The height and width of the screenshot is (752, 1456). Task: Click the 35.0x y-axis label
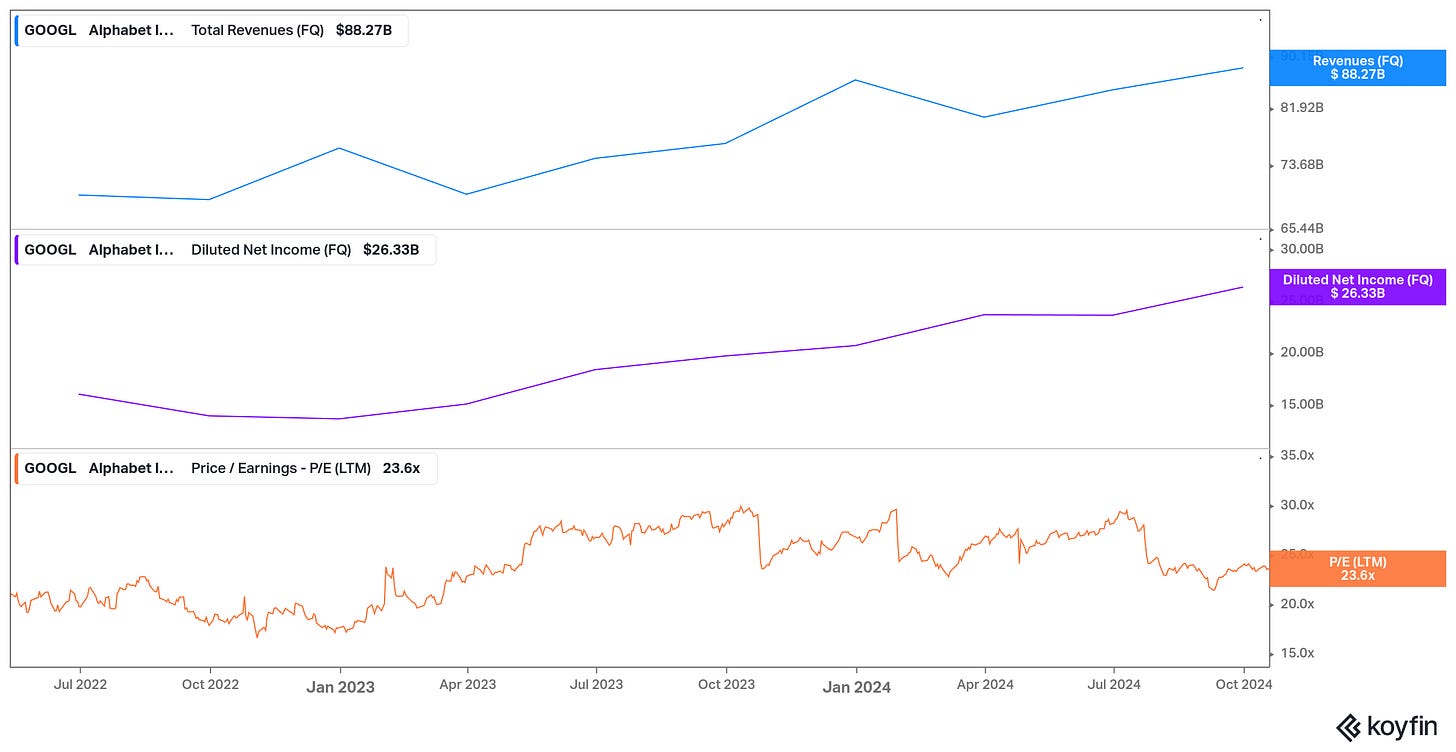[x=1297, y=455]
